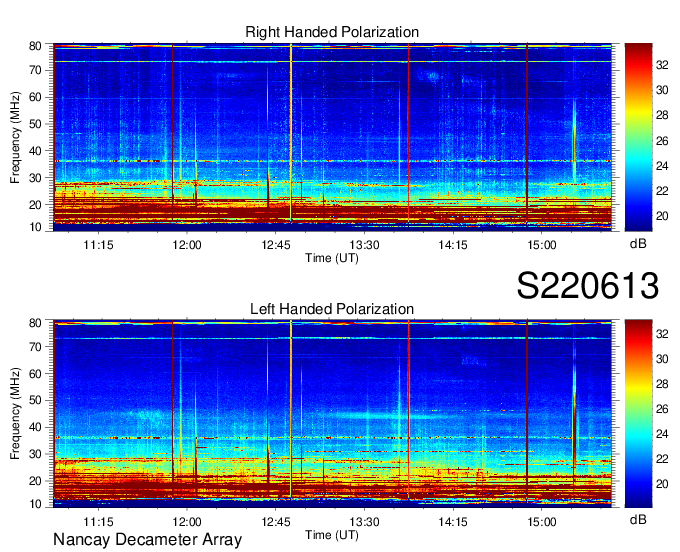
Task: Click the 70 MHz tick label on the top plot
Action: (x=35, y=70)
